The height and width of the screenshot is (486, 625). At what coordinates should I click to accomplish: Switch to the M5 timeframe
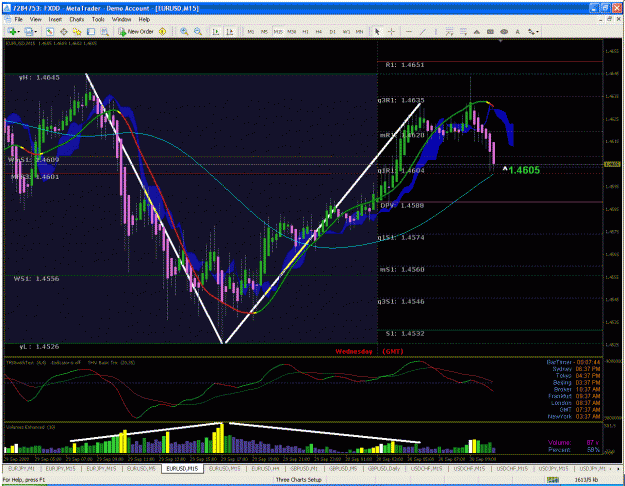(x=264, y=31)
